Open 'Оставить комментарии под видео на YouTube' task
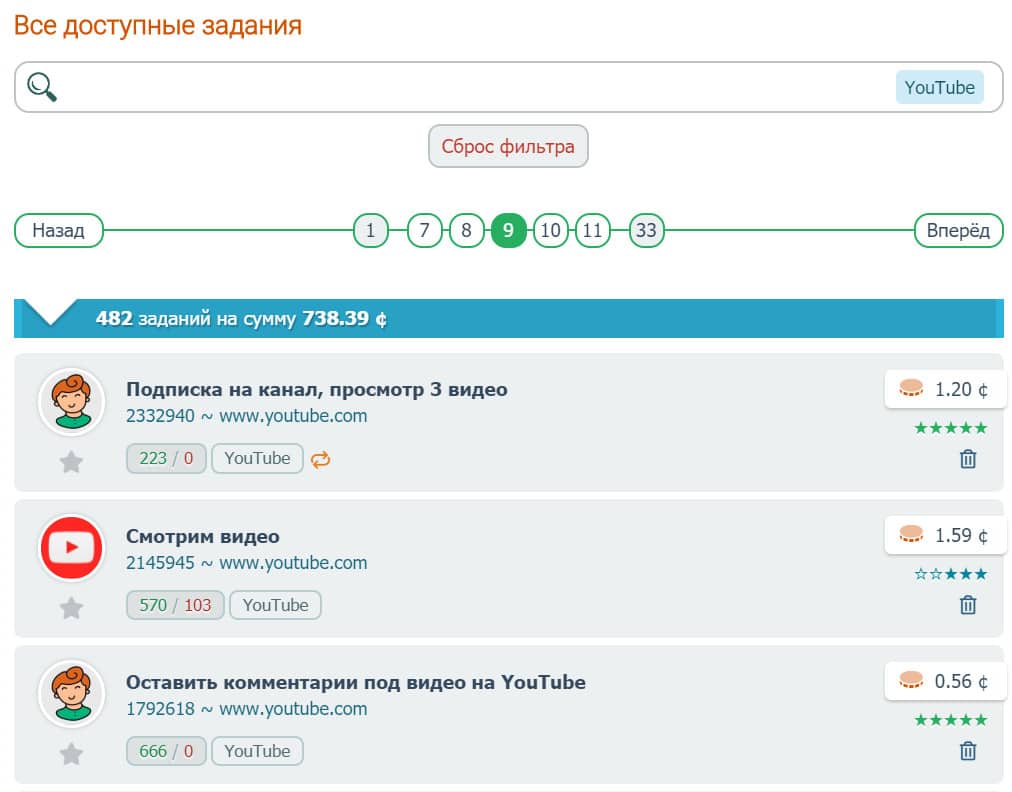The image size is (1012, 792). point(355,682)
